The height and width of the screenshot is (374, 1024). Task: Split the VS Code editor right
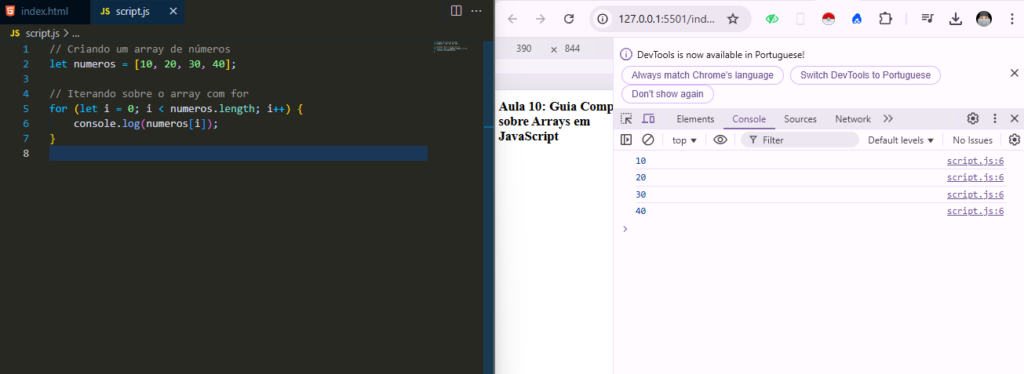tap(456, 11)
